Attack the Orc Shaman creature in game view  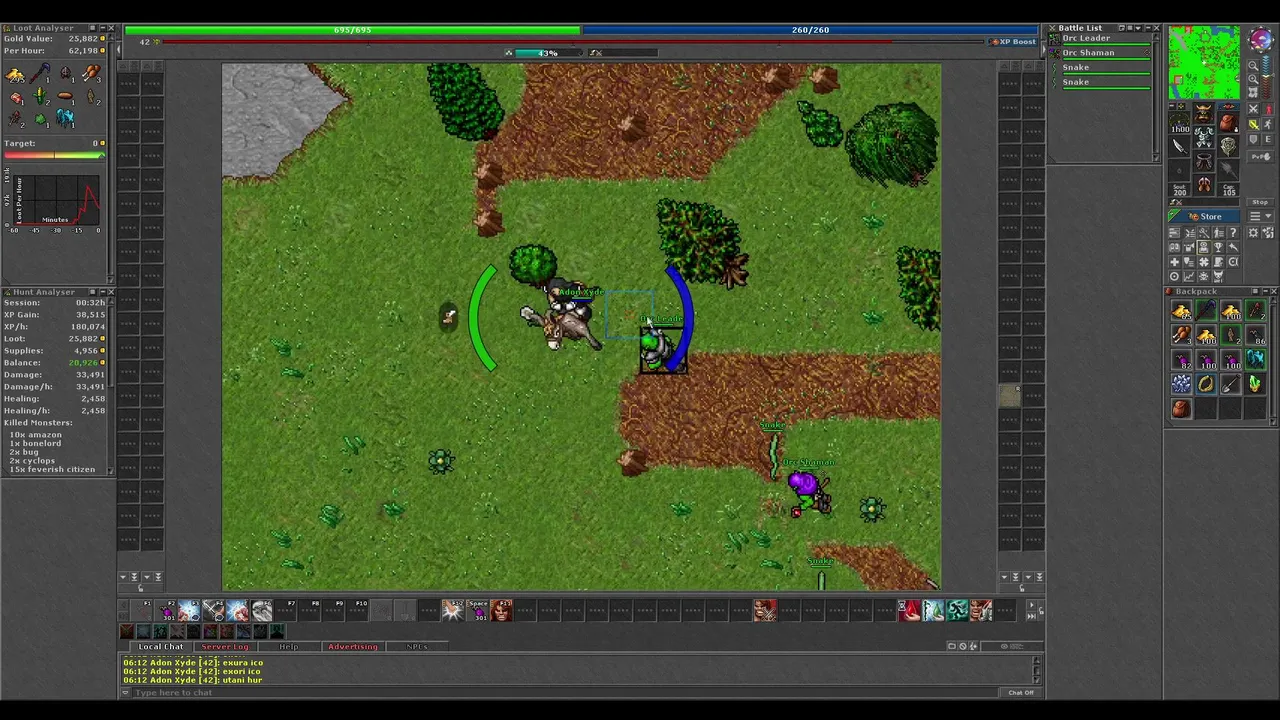pyautogui.click(x=808, y=495)
